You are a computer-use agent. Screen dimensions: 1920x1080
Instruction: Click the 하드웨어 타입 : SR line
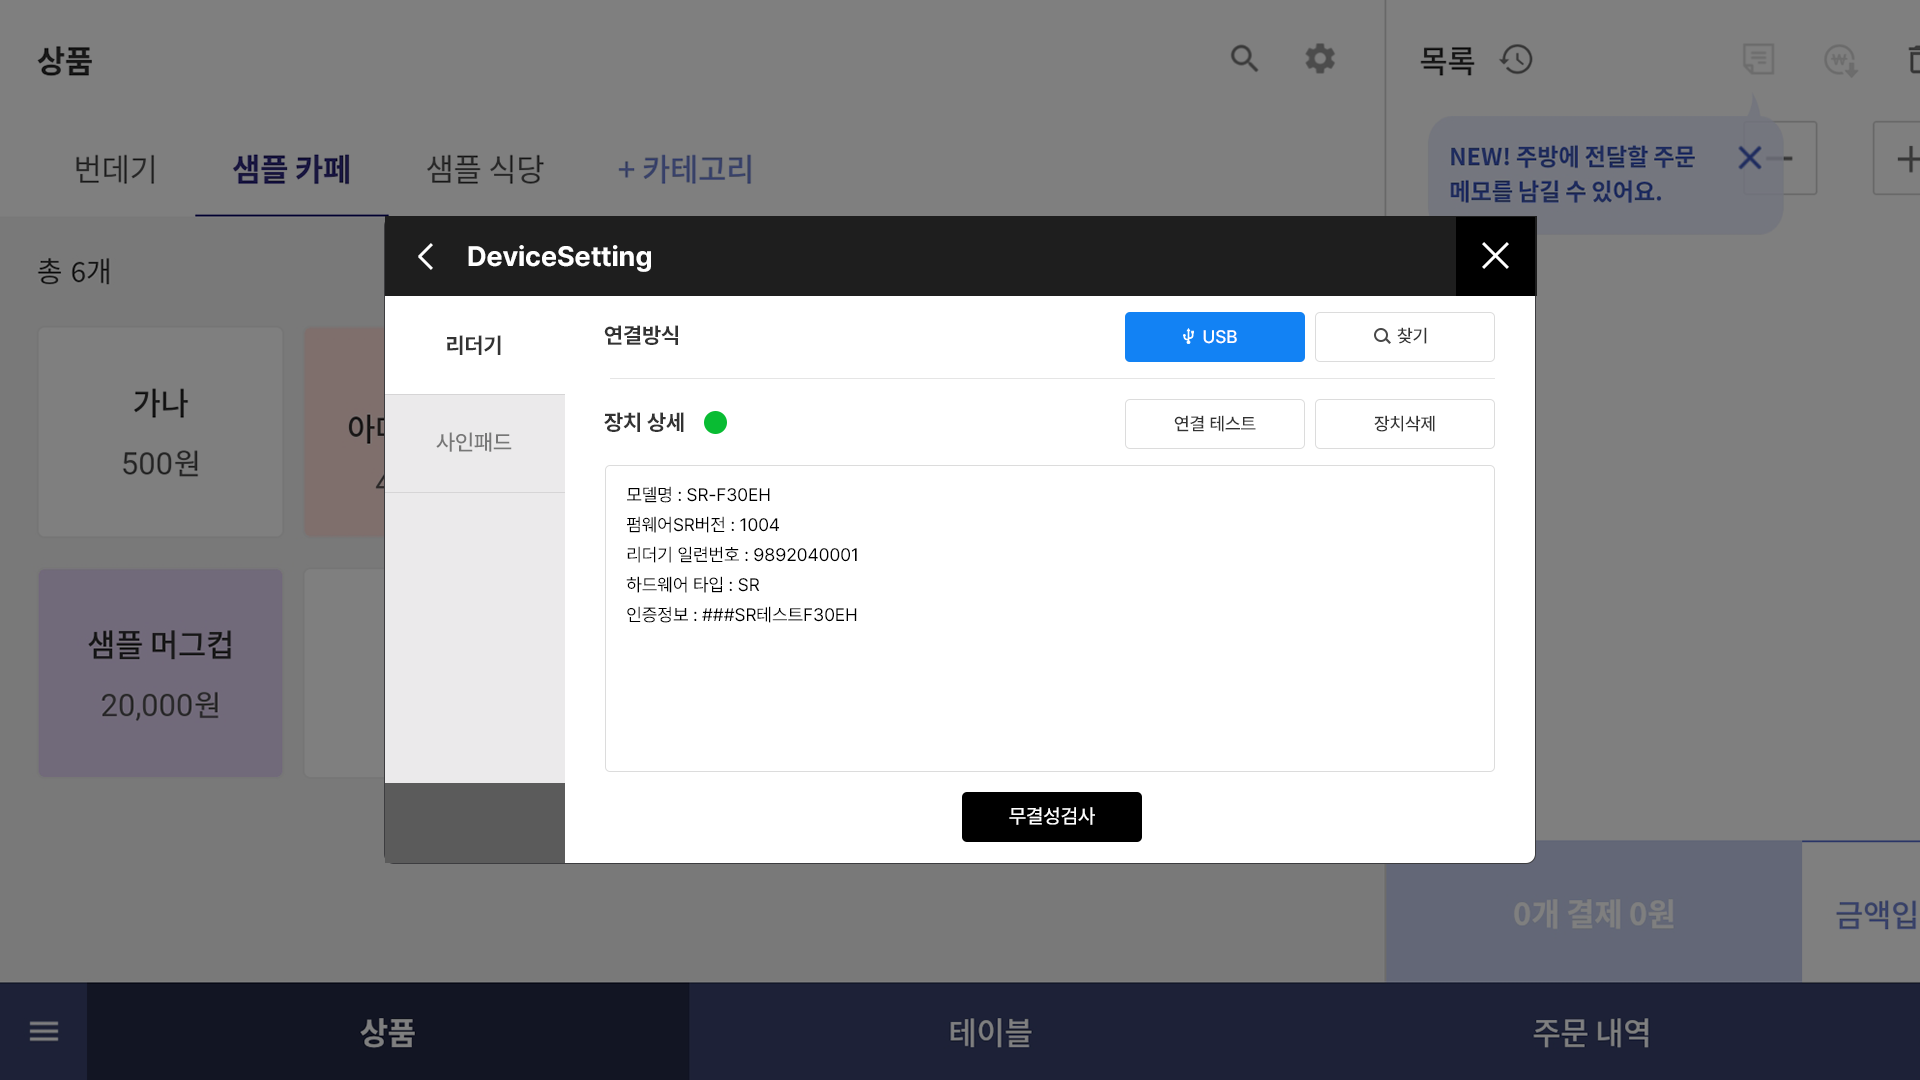pos(693,585)
